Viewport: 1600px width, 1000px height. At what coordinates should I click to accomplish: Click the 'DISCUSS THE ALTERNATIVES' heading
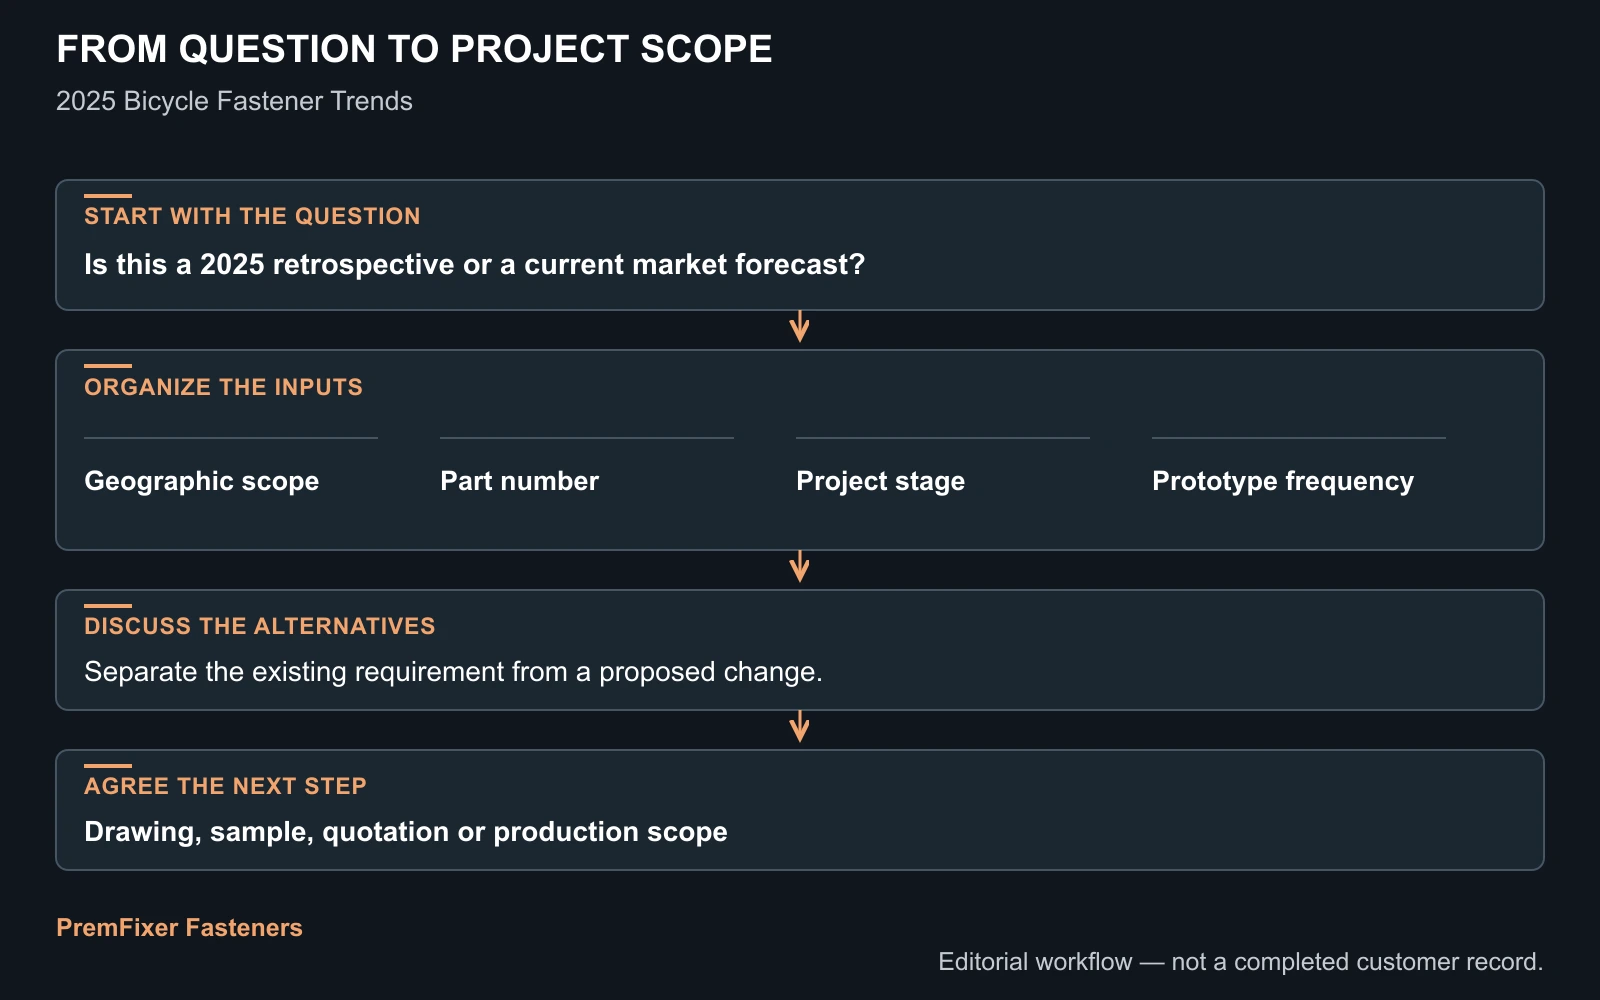tap(260, 626)
